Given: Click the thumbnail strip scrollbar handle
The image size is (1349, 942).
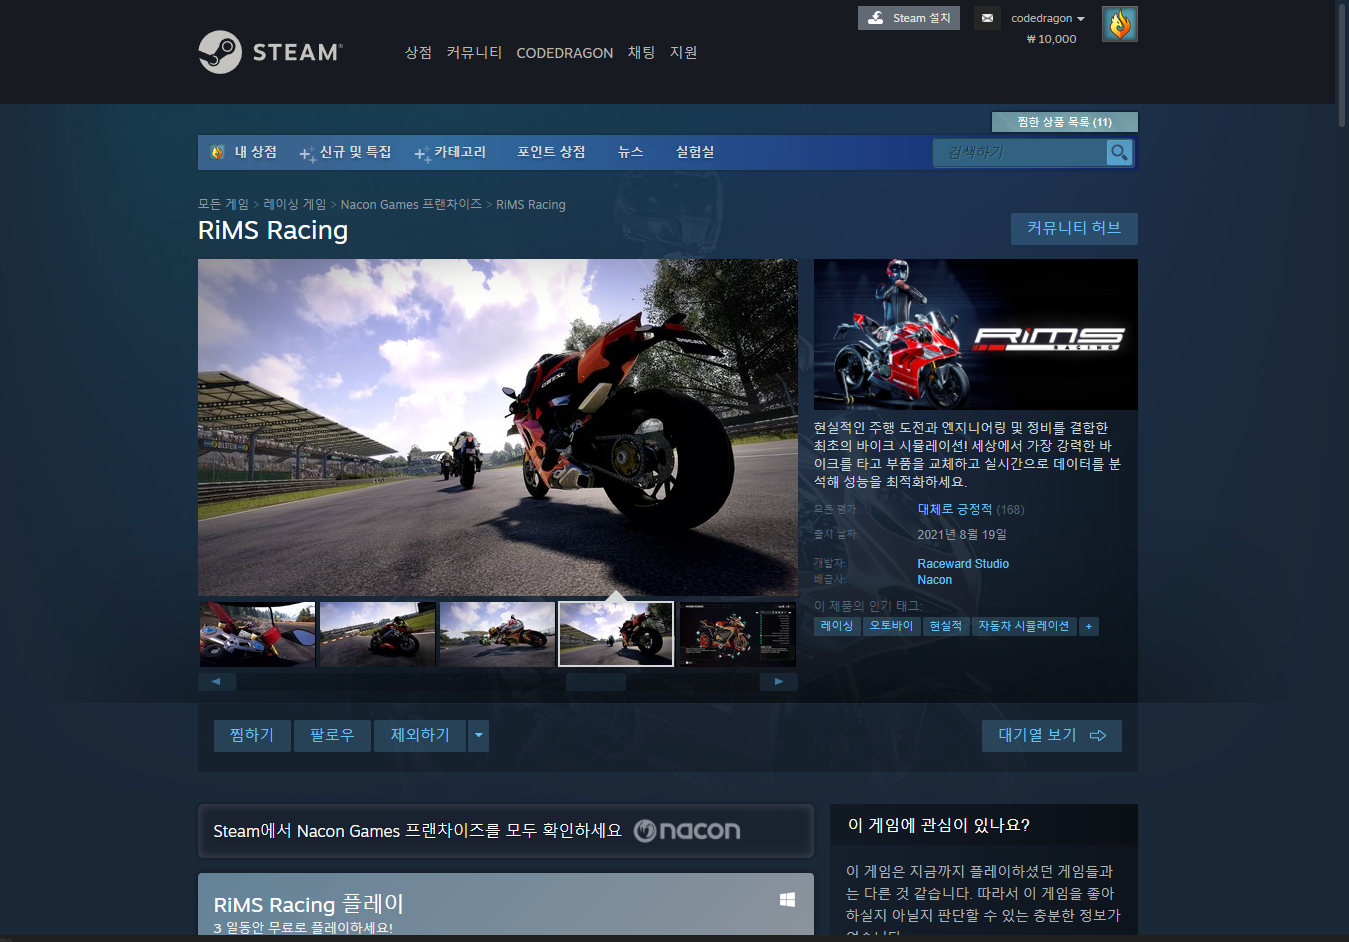Looking at the screenshot, I should 596,682.
